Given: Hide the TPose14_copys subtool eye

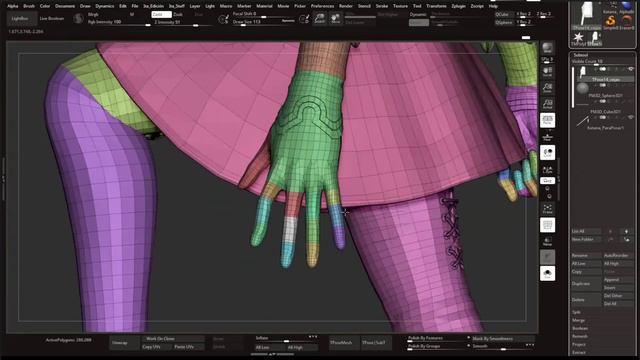Looking at the screenshot, I should coord(631,69).
